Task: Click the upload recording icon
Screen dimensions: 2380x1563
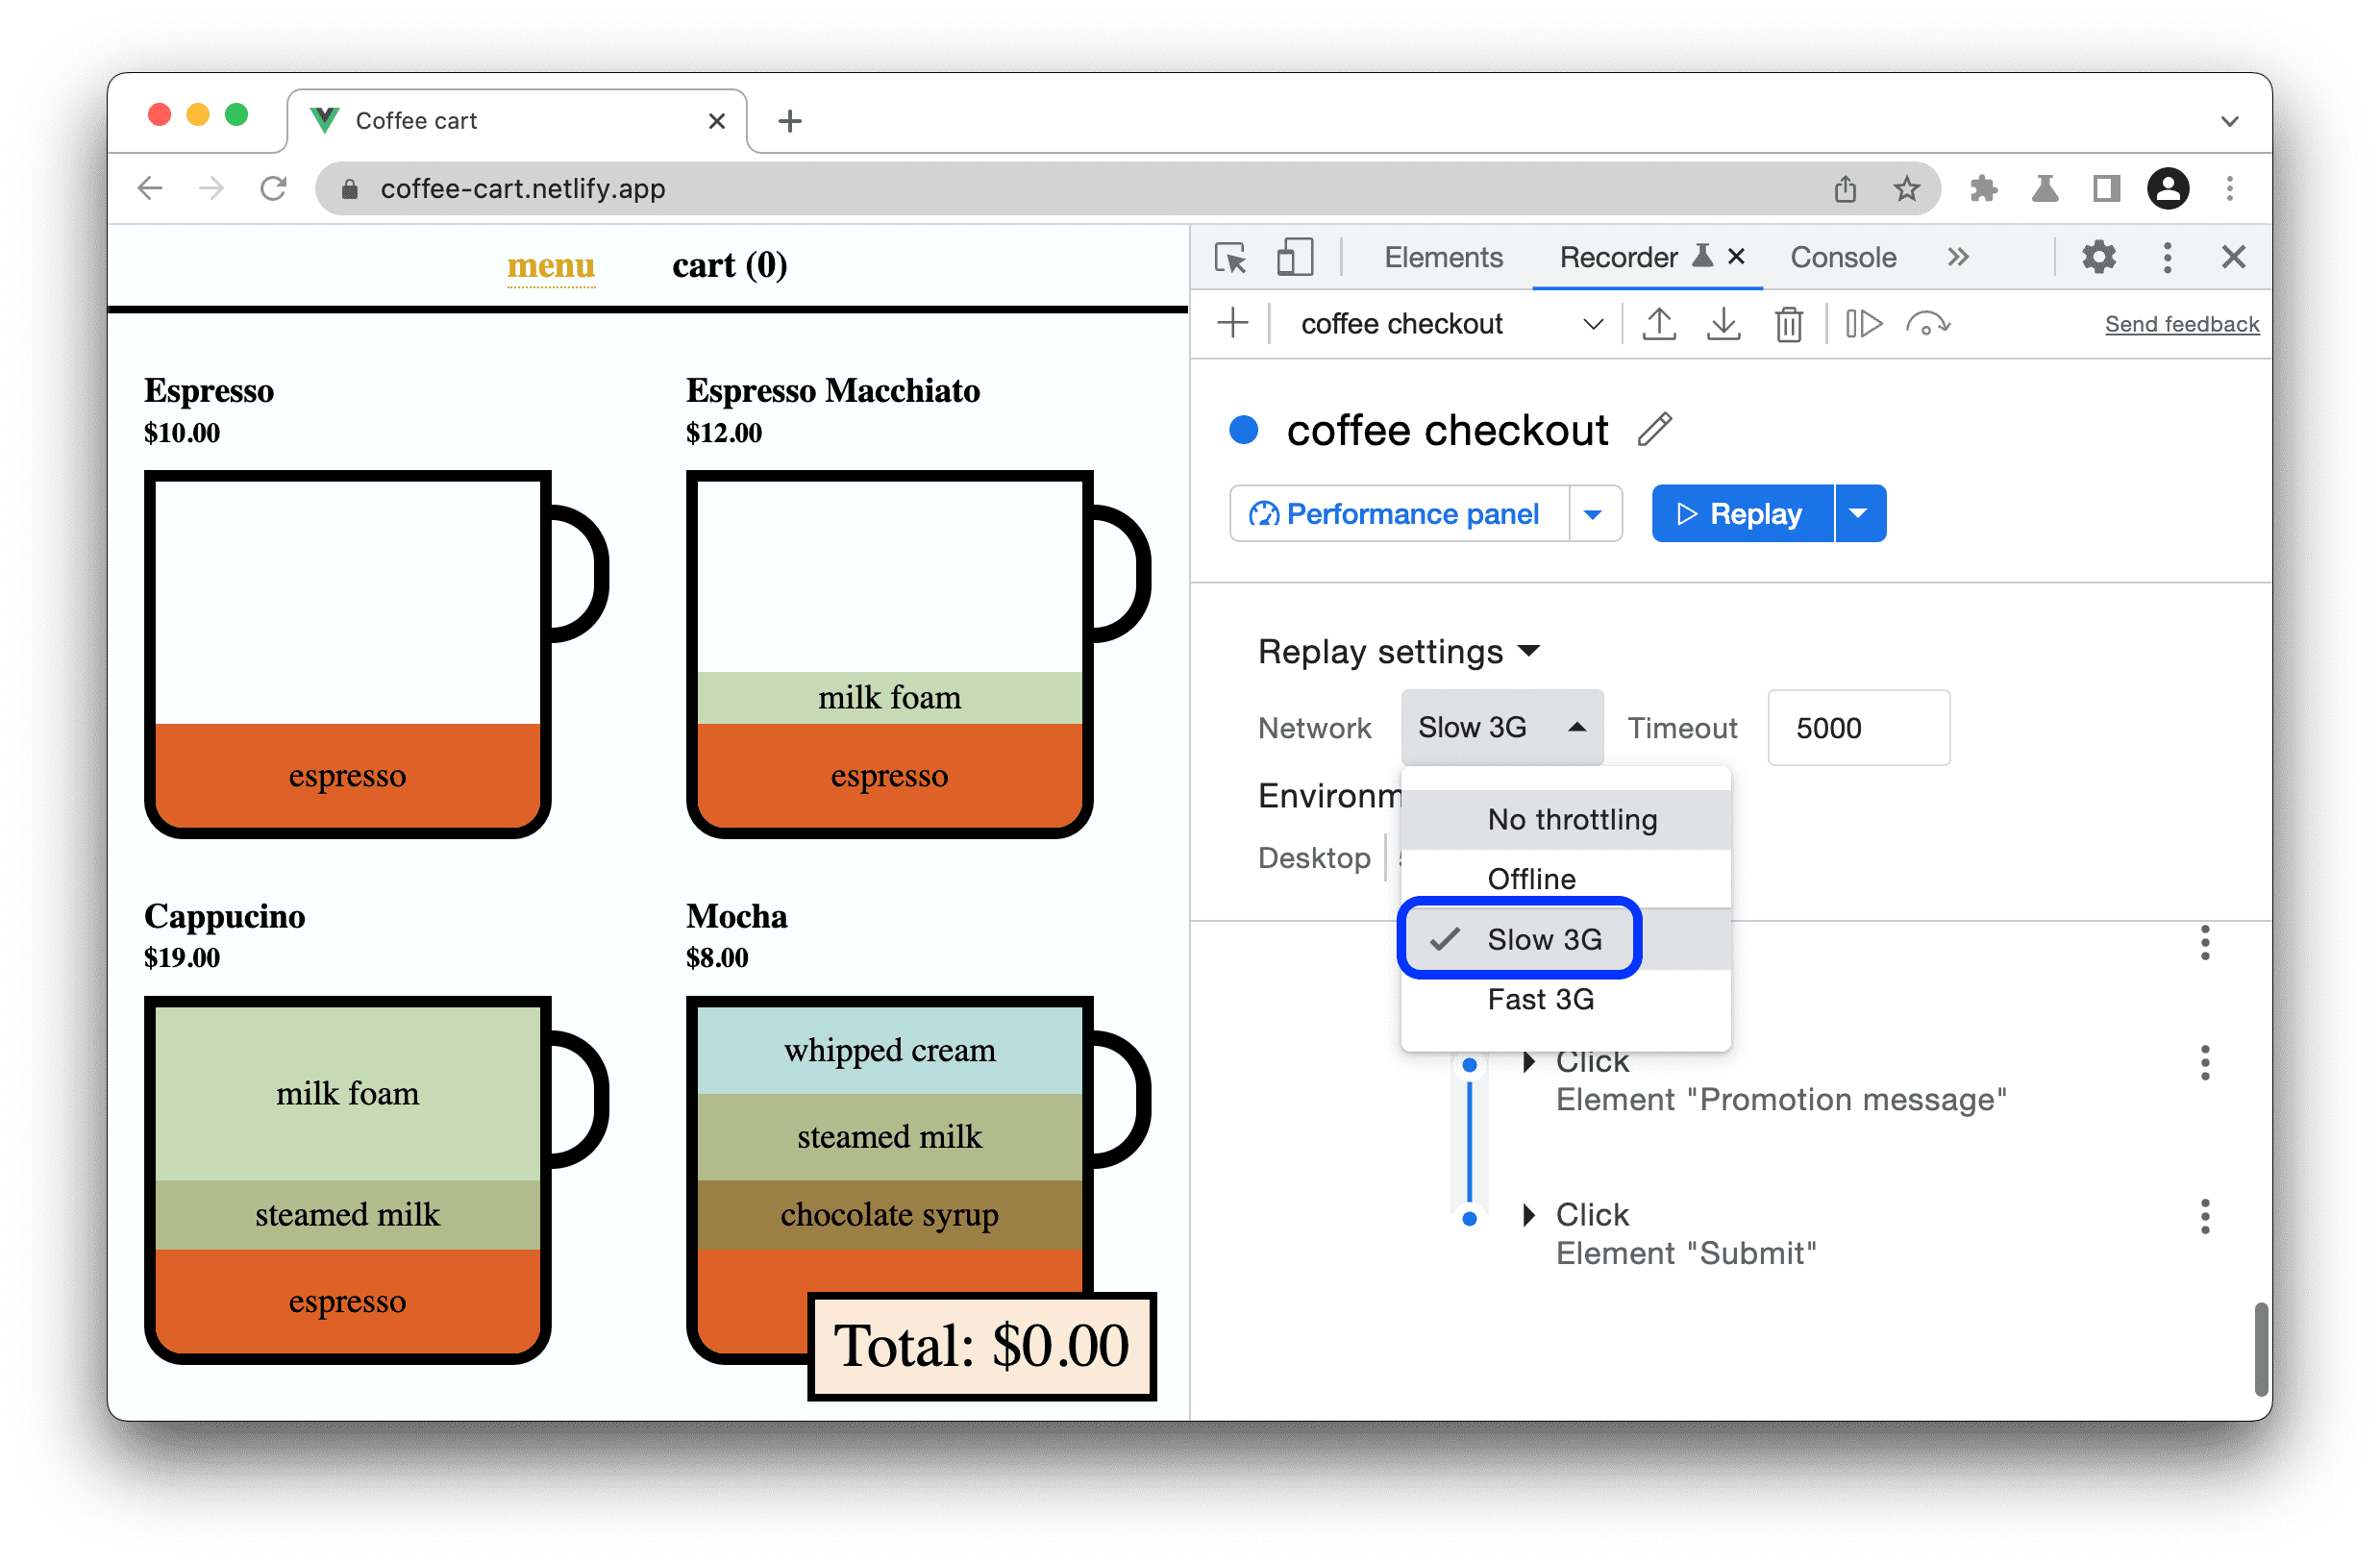Action: (1660, 325)
